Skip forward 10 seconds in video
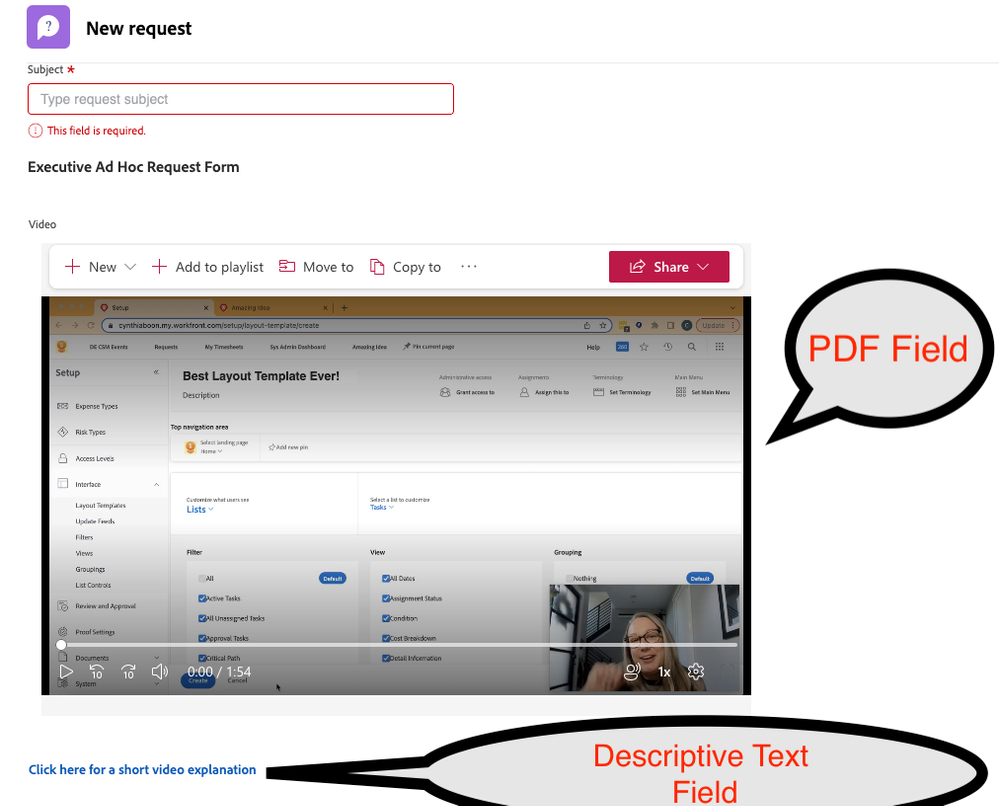999x806 pixels. click(x=128, y=672)
